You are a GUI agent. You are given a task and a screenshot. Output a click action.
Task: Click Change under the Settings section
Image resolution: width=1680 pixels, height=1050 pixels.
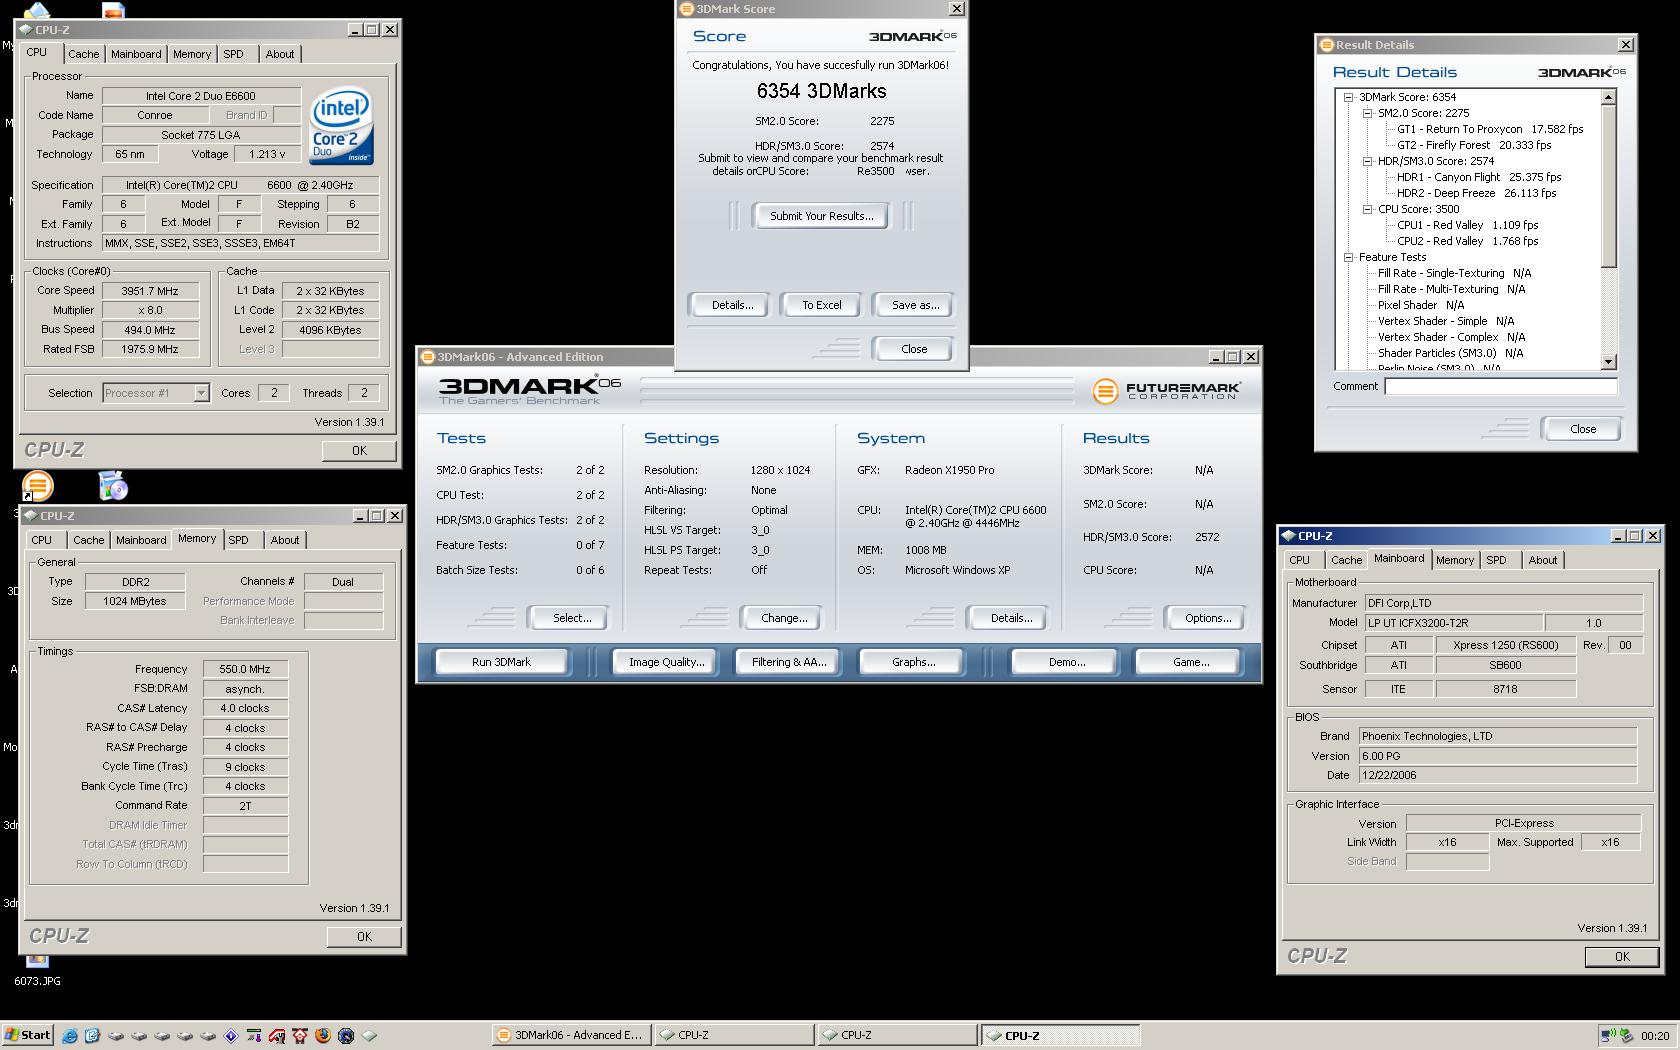[x=784, y=618]
